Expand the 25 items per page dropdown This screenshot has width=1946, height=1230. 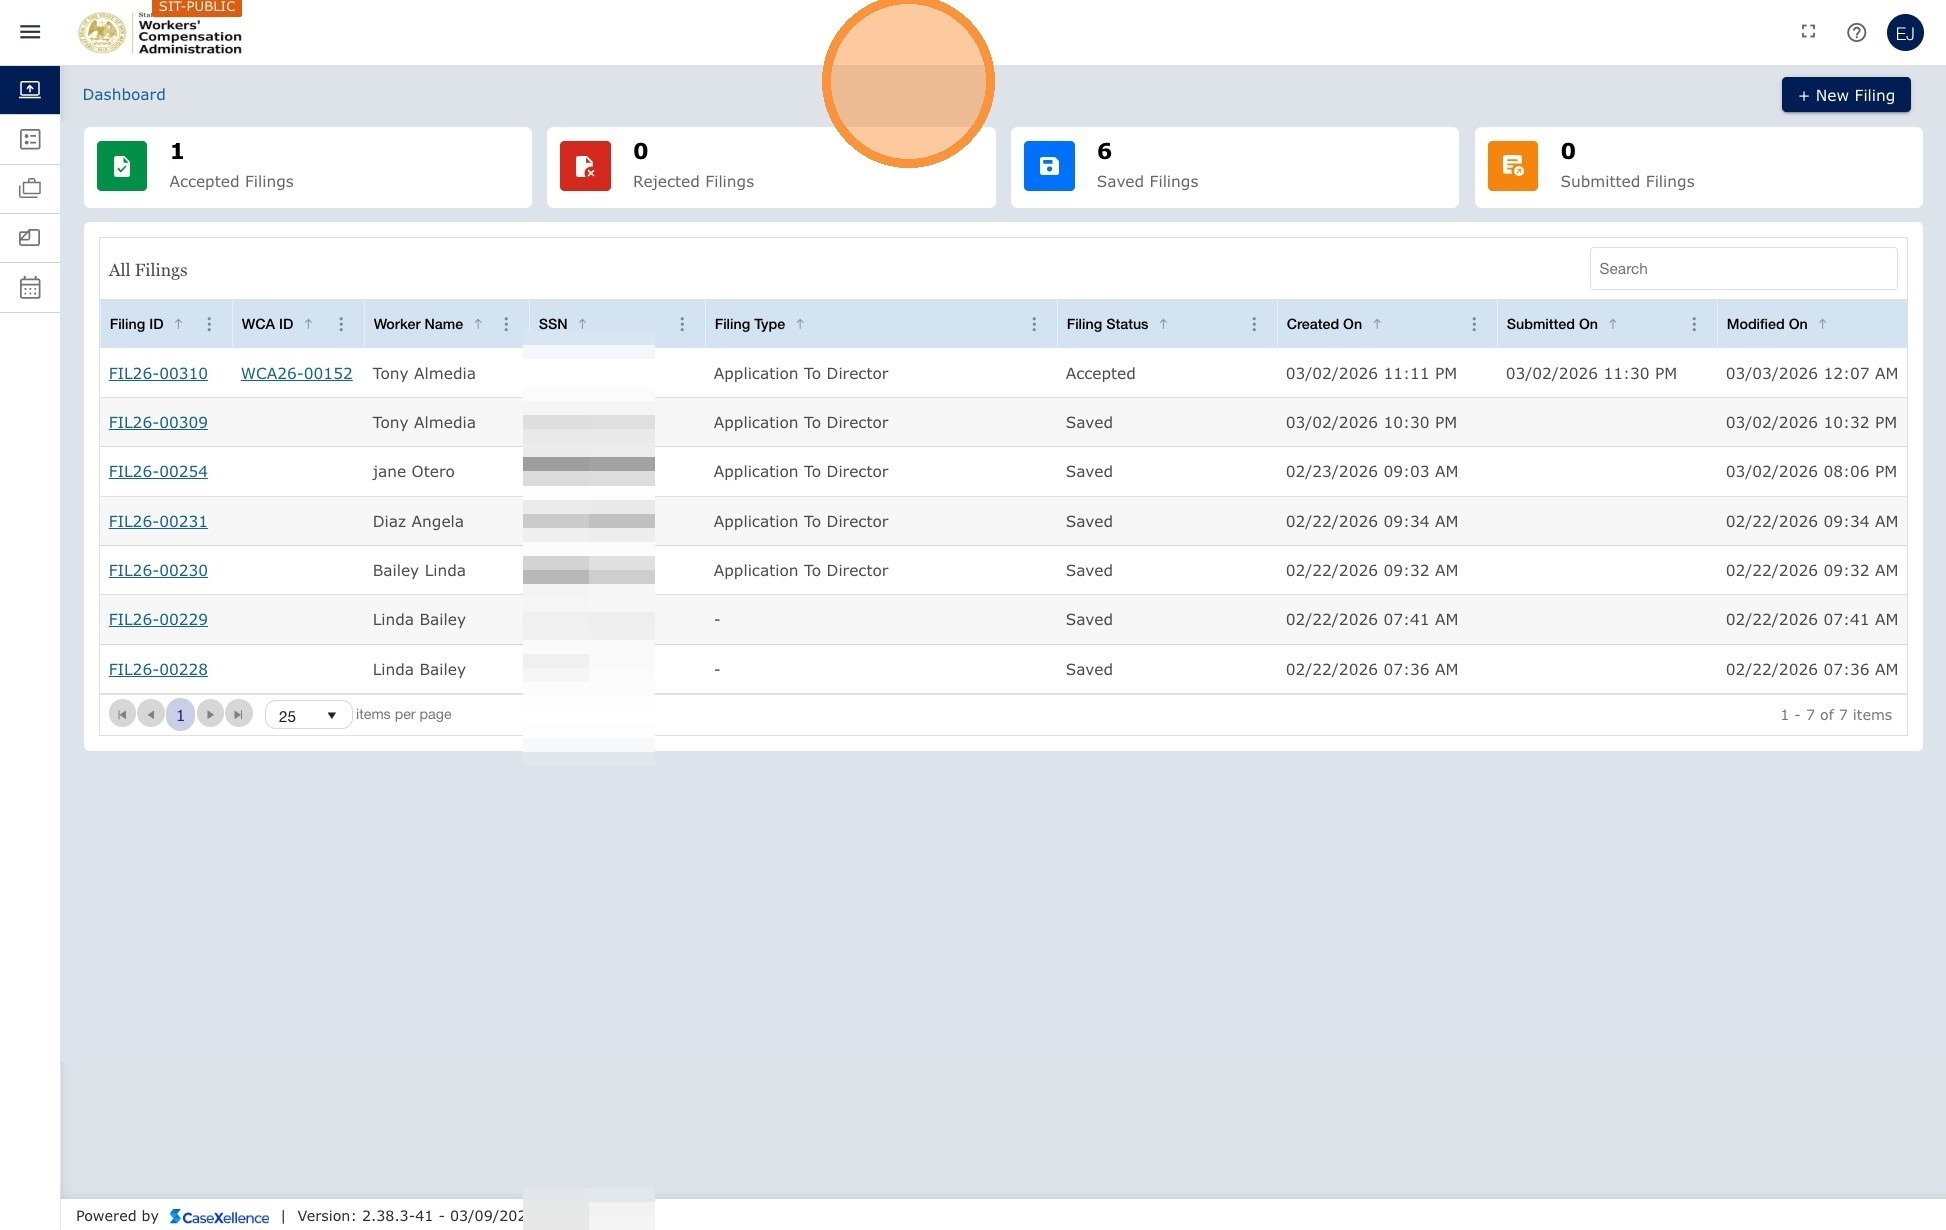tap(308, 715)
